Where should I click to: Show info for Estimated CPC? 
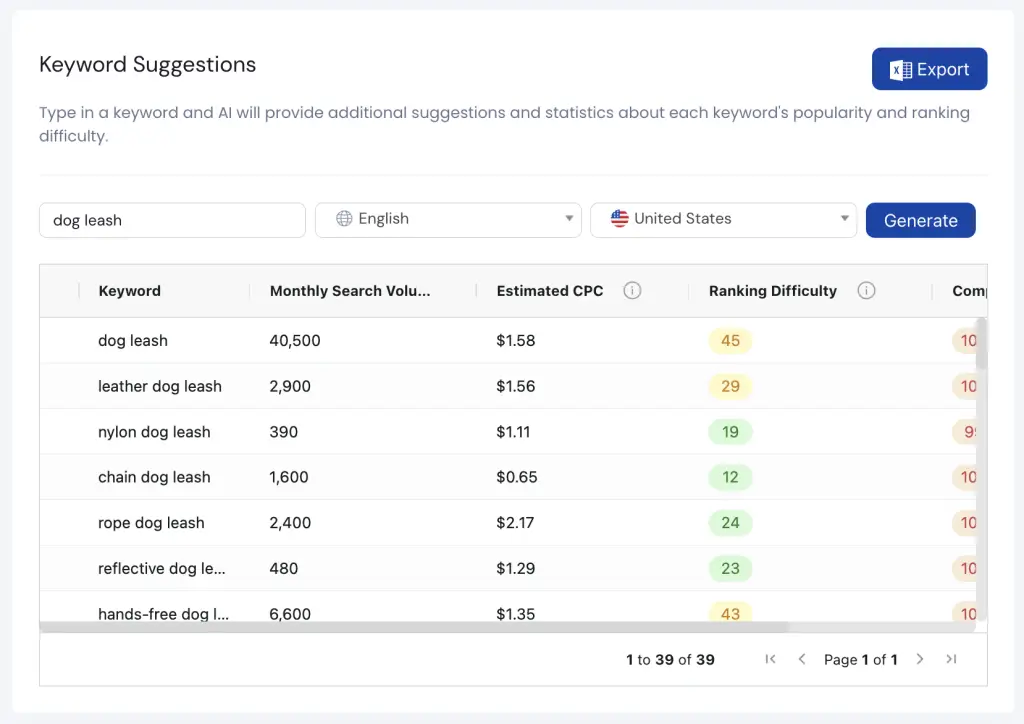point(632,291)
